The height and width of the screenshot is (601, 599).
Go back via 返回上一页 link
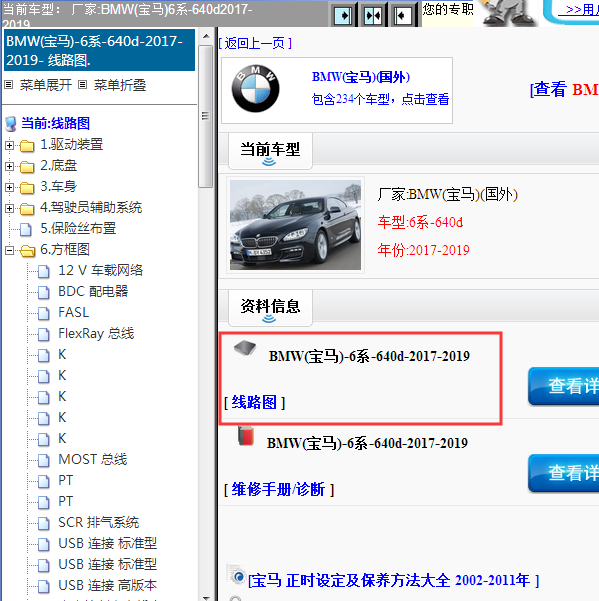tap(255, 43)
